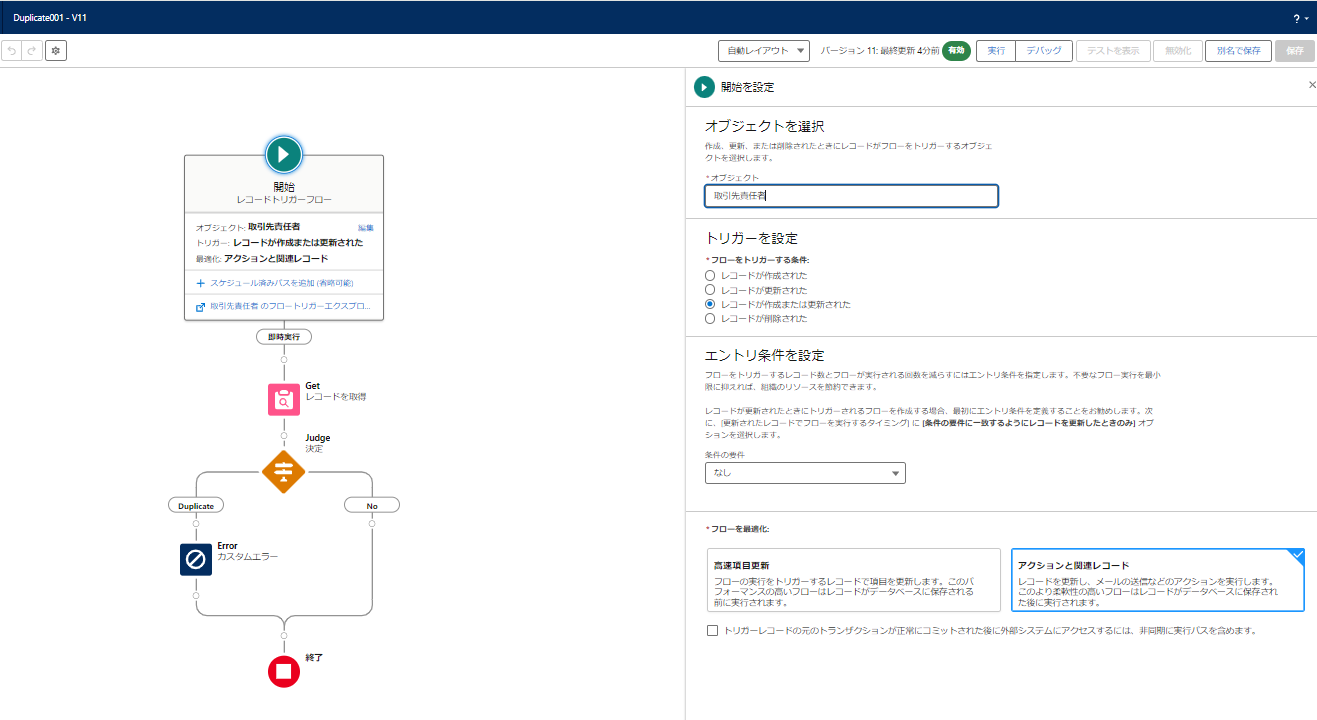Viewport: 1317px width, 720px height.
Task: Add element below the Duplicate path label
Action: [196, 523]
